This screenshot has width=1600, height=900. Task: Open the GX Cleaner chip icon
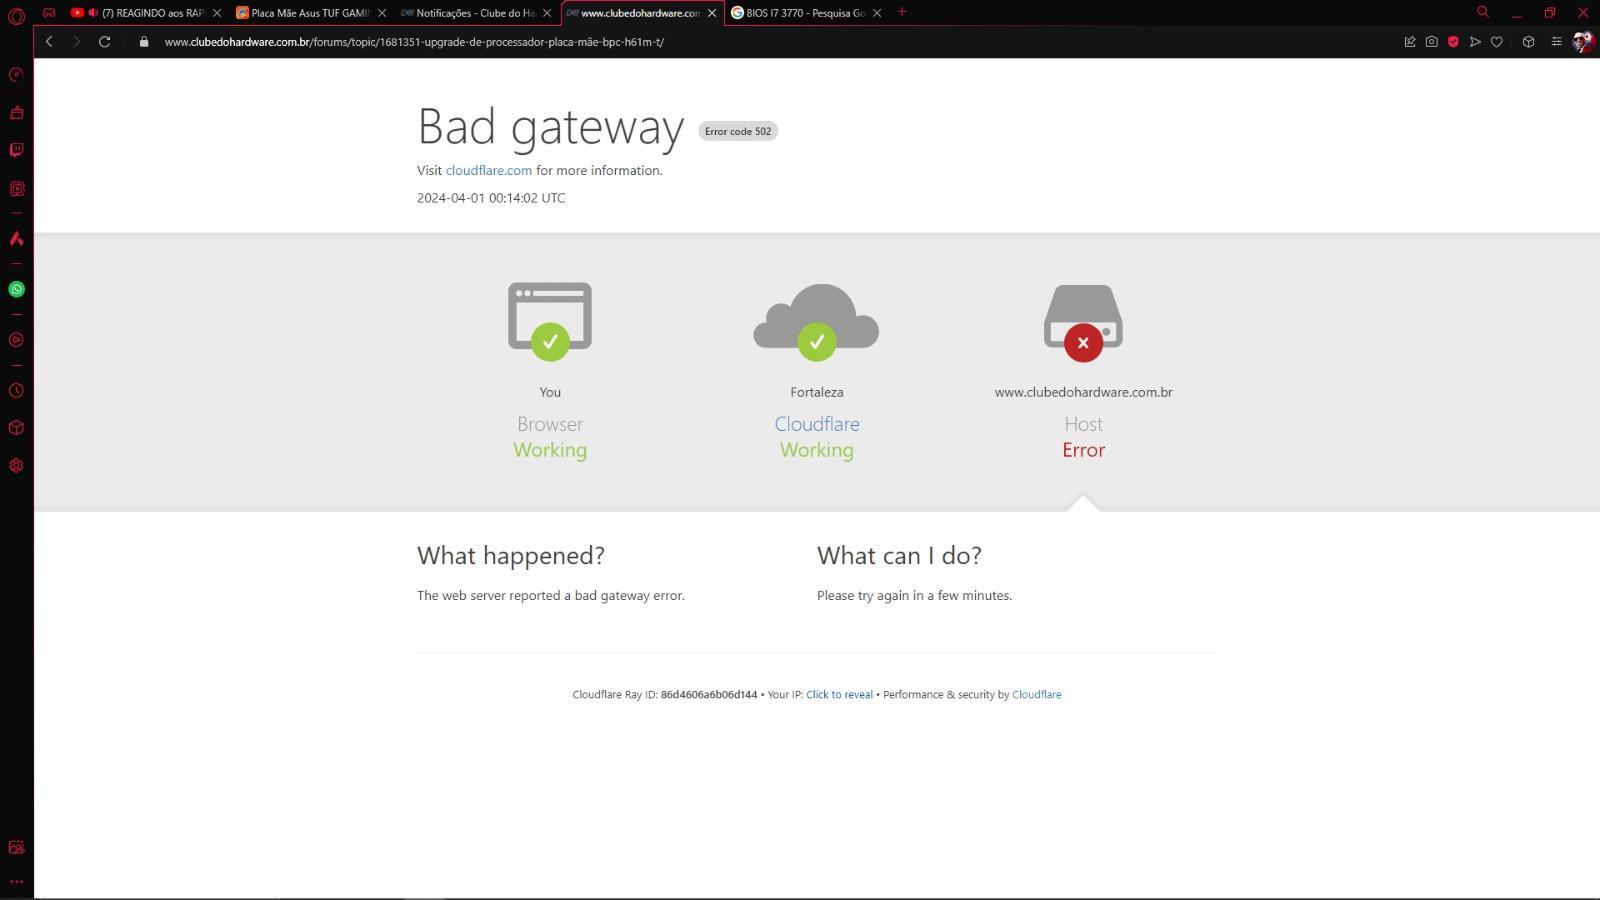point(16,188)
